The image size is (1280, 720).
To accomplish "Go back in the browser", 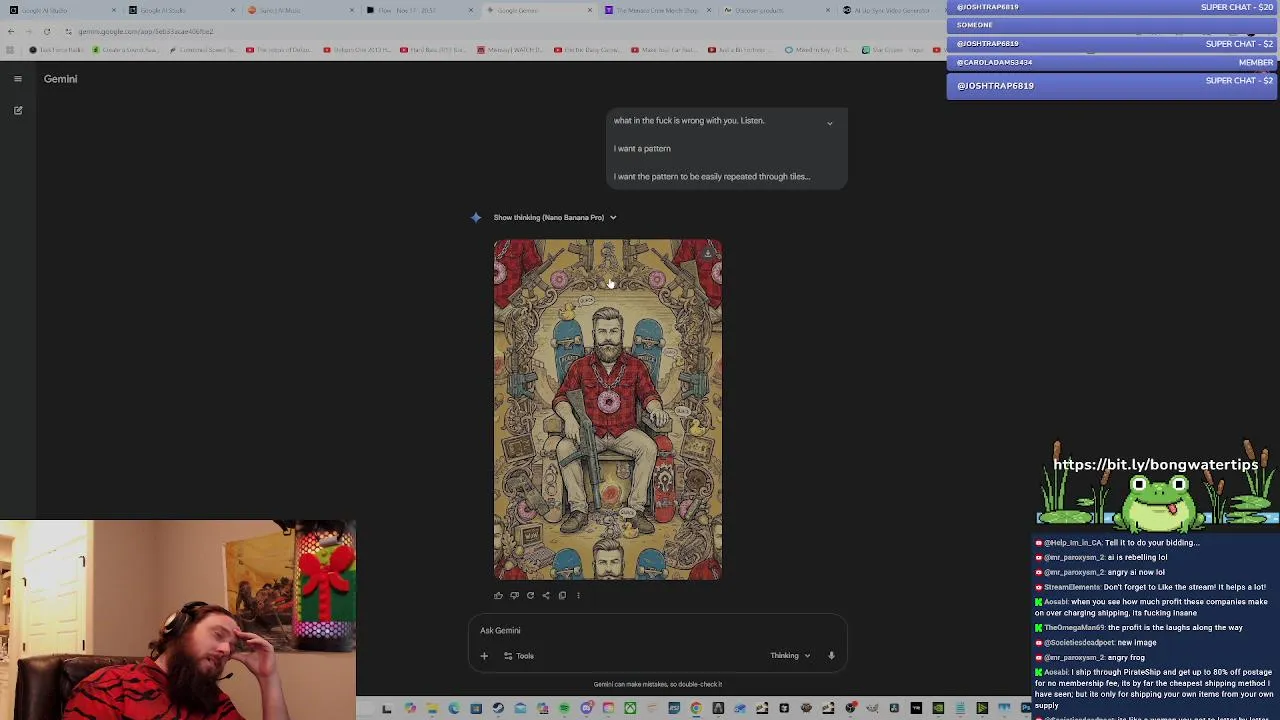I will point(11,31).
